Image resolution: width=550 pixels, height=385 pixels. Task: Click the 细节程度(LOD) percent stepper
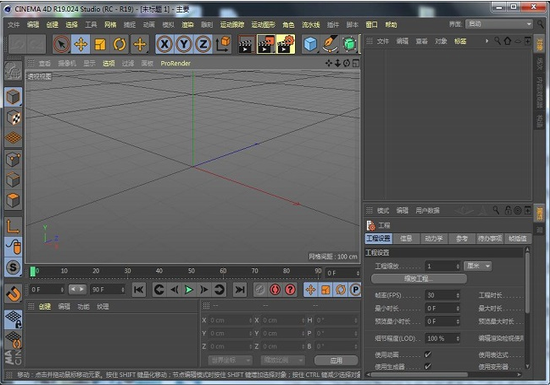tap(458, 338)
